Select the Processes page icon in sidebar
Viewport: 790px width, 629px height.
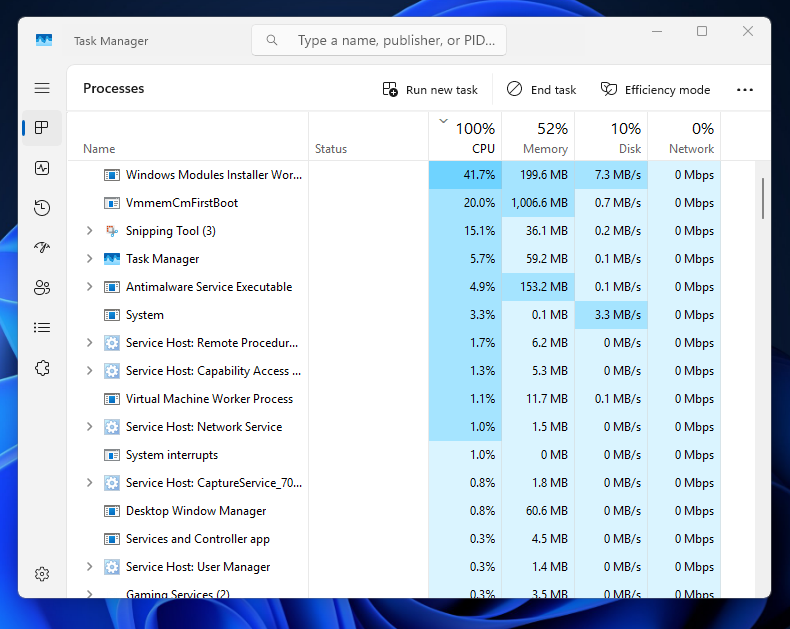(x=42, y=128)
